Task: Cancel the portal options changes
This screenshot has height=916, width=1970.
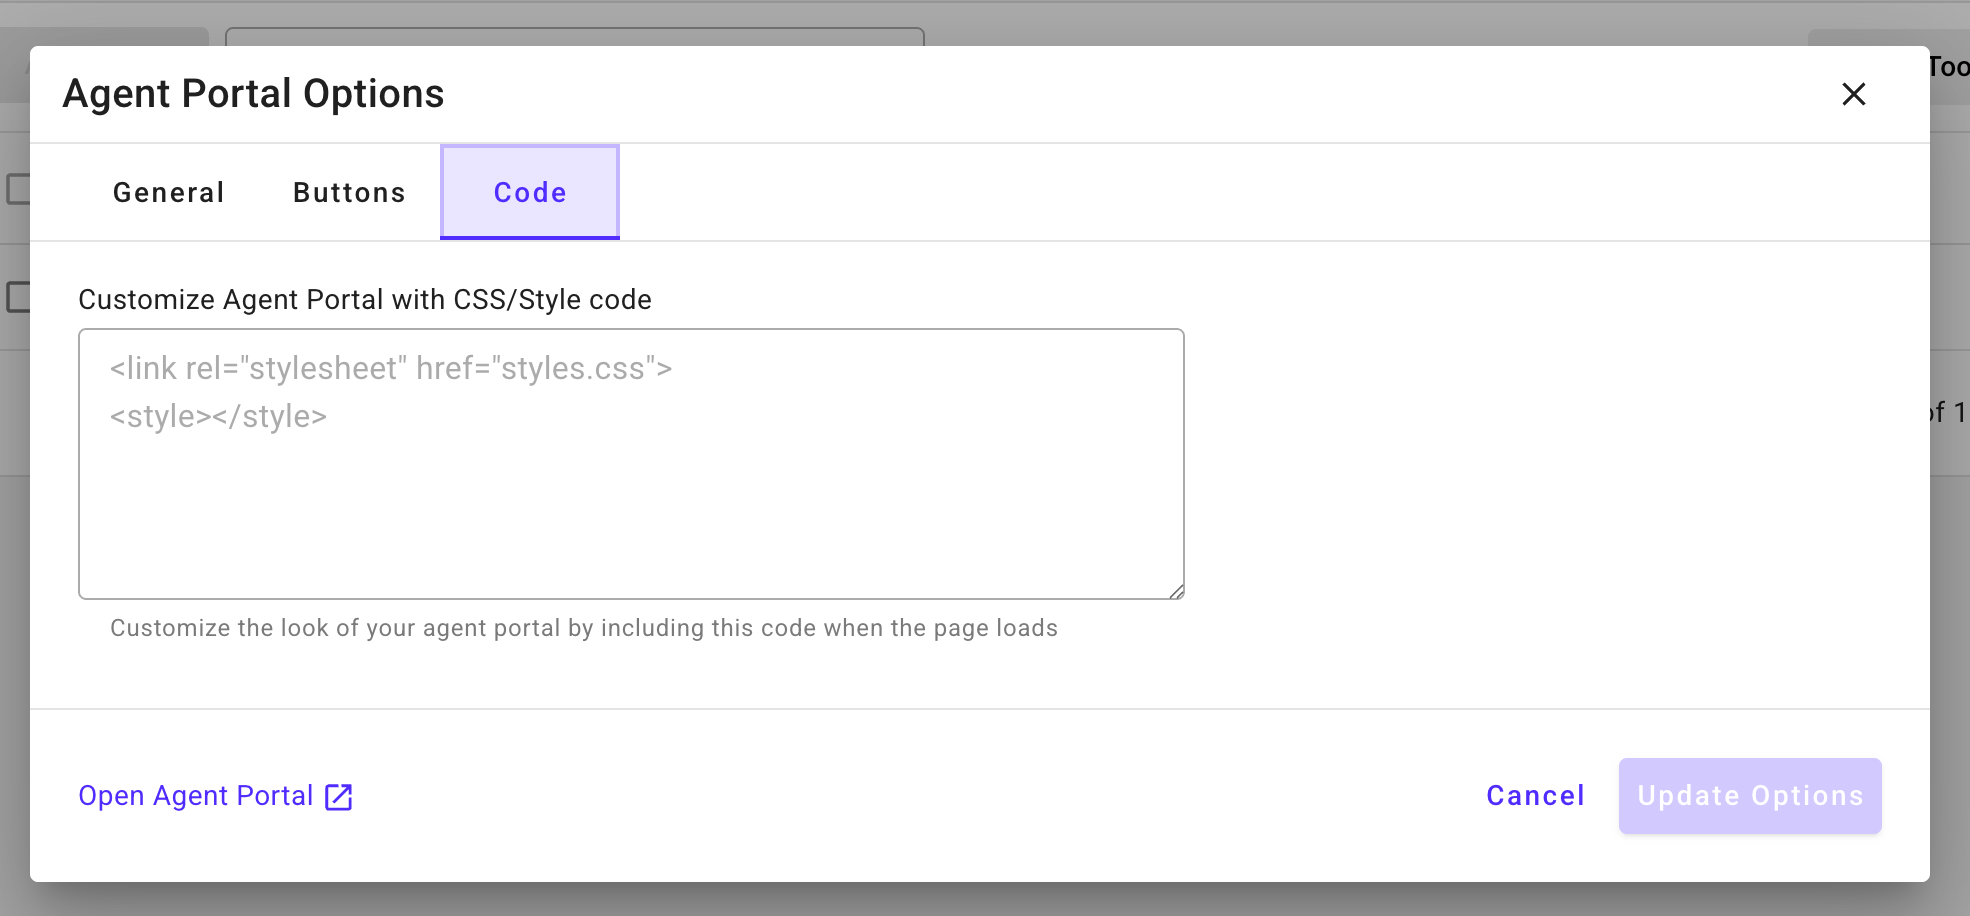Action: [1535, 796]
